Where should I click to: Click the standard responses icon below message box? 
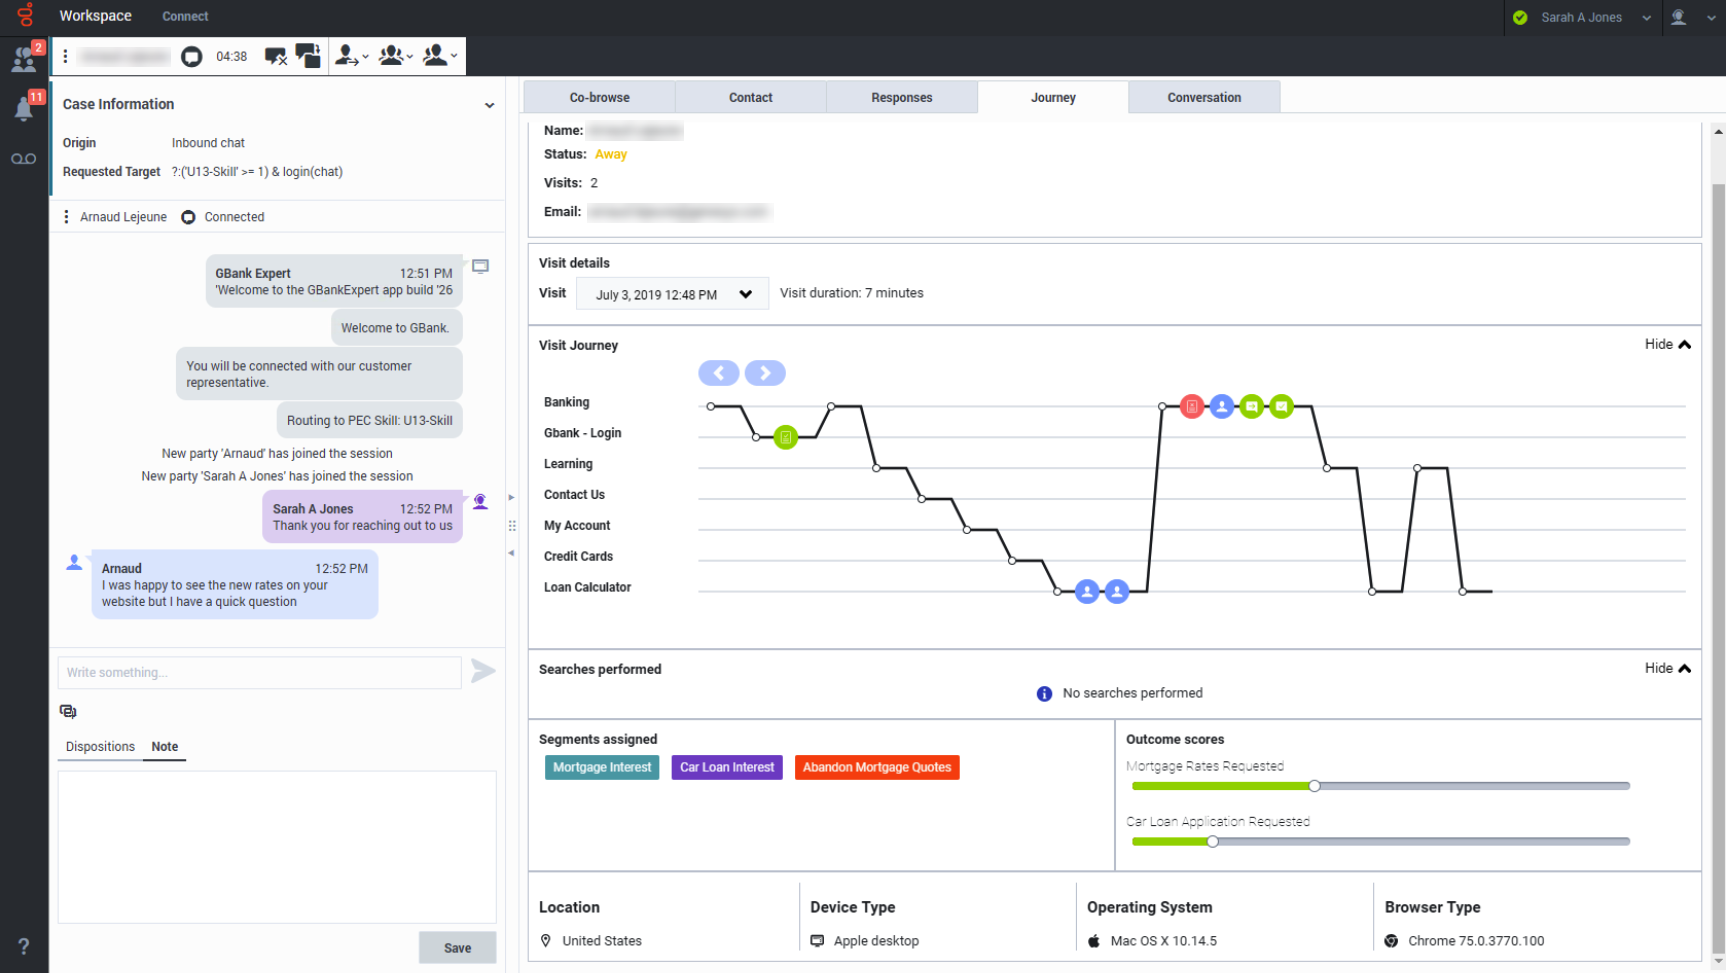(x=68, y=711)
